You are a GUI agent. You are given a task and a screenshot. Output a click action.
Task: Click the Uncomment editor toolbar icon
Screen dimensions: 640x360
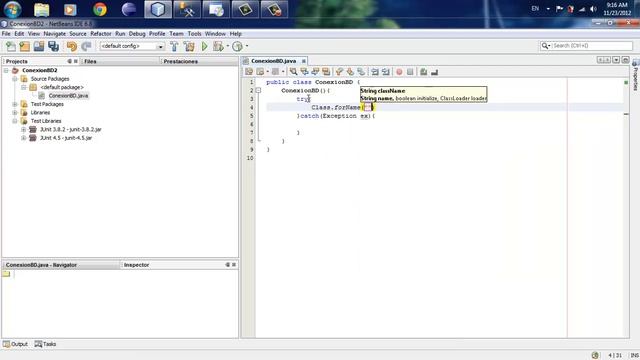[x=435, y=72]
